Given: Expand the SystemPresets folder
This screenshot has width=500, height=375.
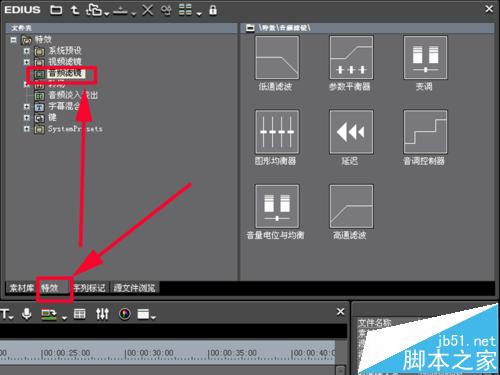Looking at the screenshot, I should click(27, 129).
